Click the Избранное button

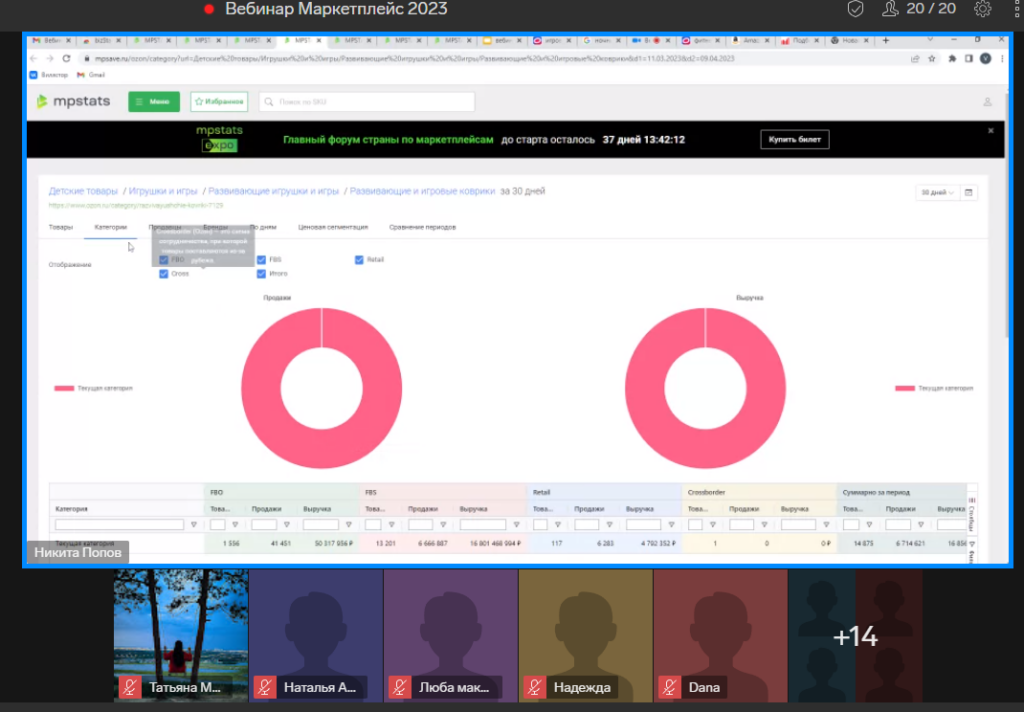pyautogui.click(x=219, y=102)
